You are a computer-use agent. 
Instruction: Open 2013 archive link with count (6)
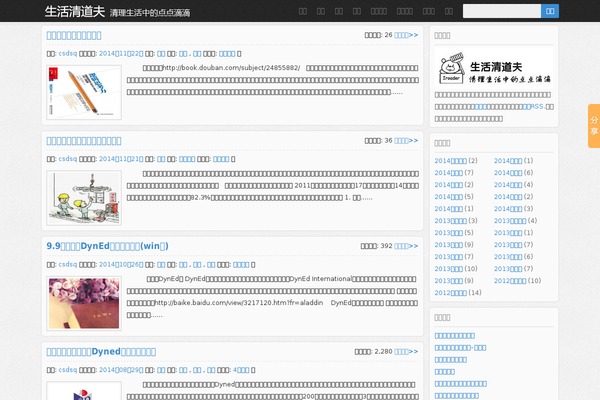point(508,256)
